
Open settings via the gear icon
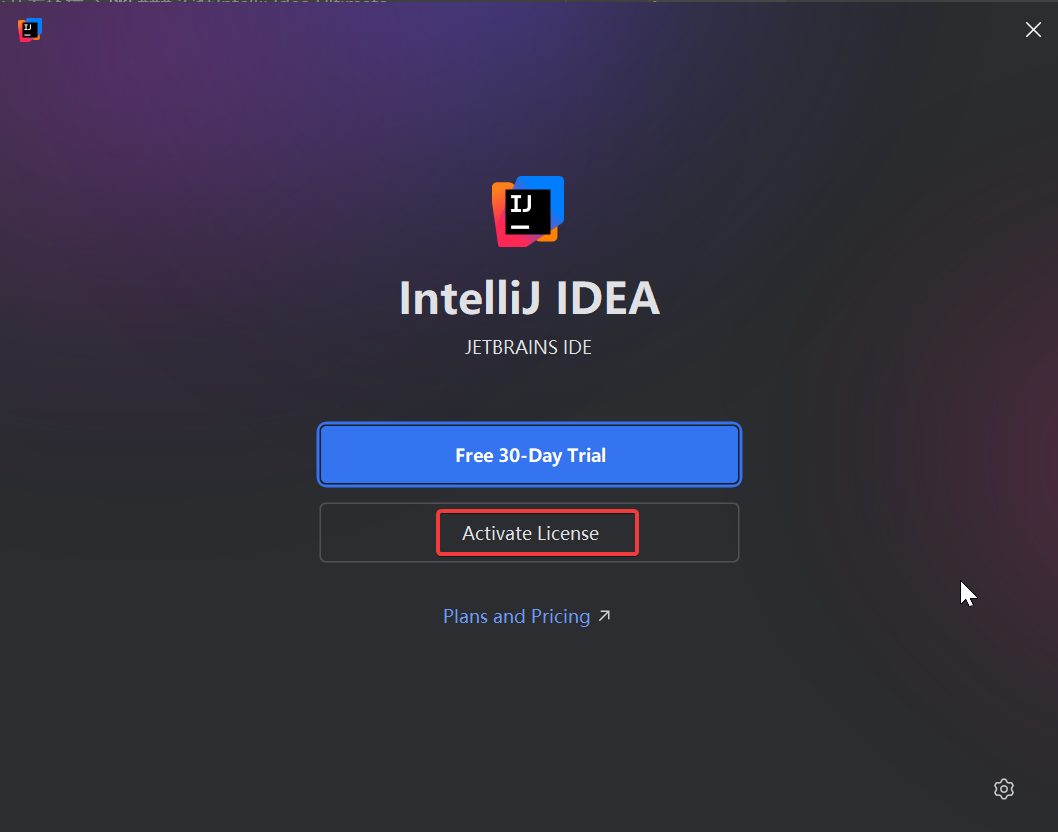coord(1004,789)
